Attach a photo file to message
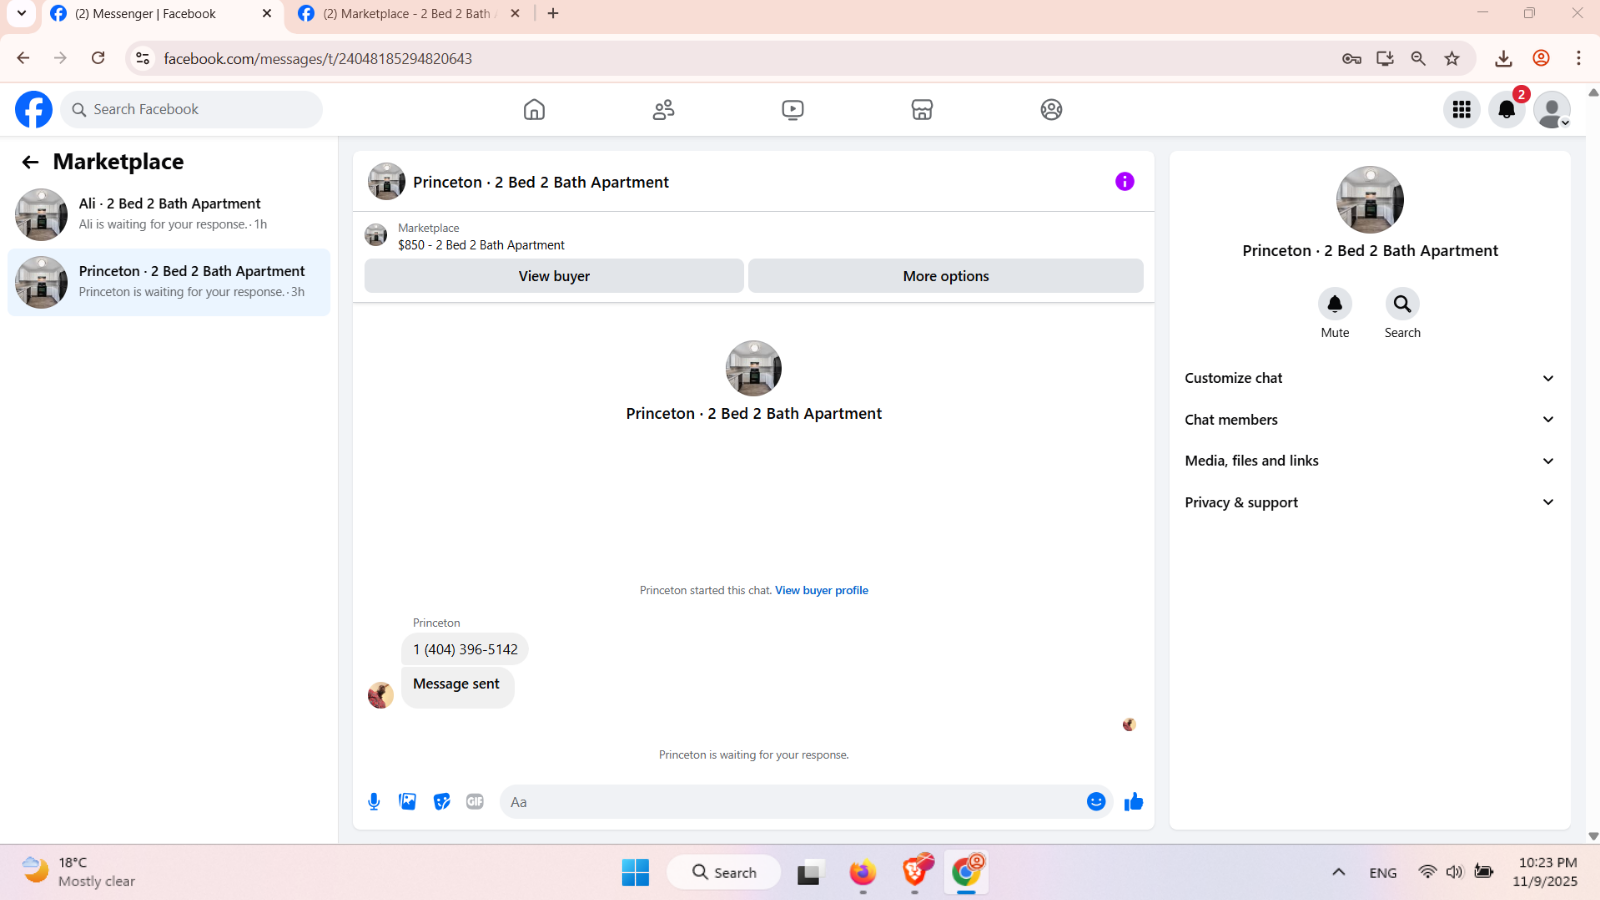This screenshot has height=900, width=1600. point(408,802)
